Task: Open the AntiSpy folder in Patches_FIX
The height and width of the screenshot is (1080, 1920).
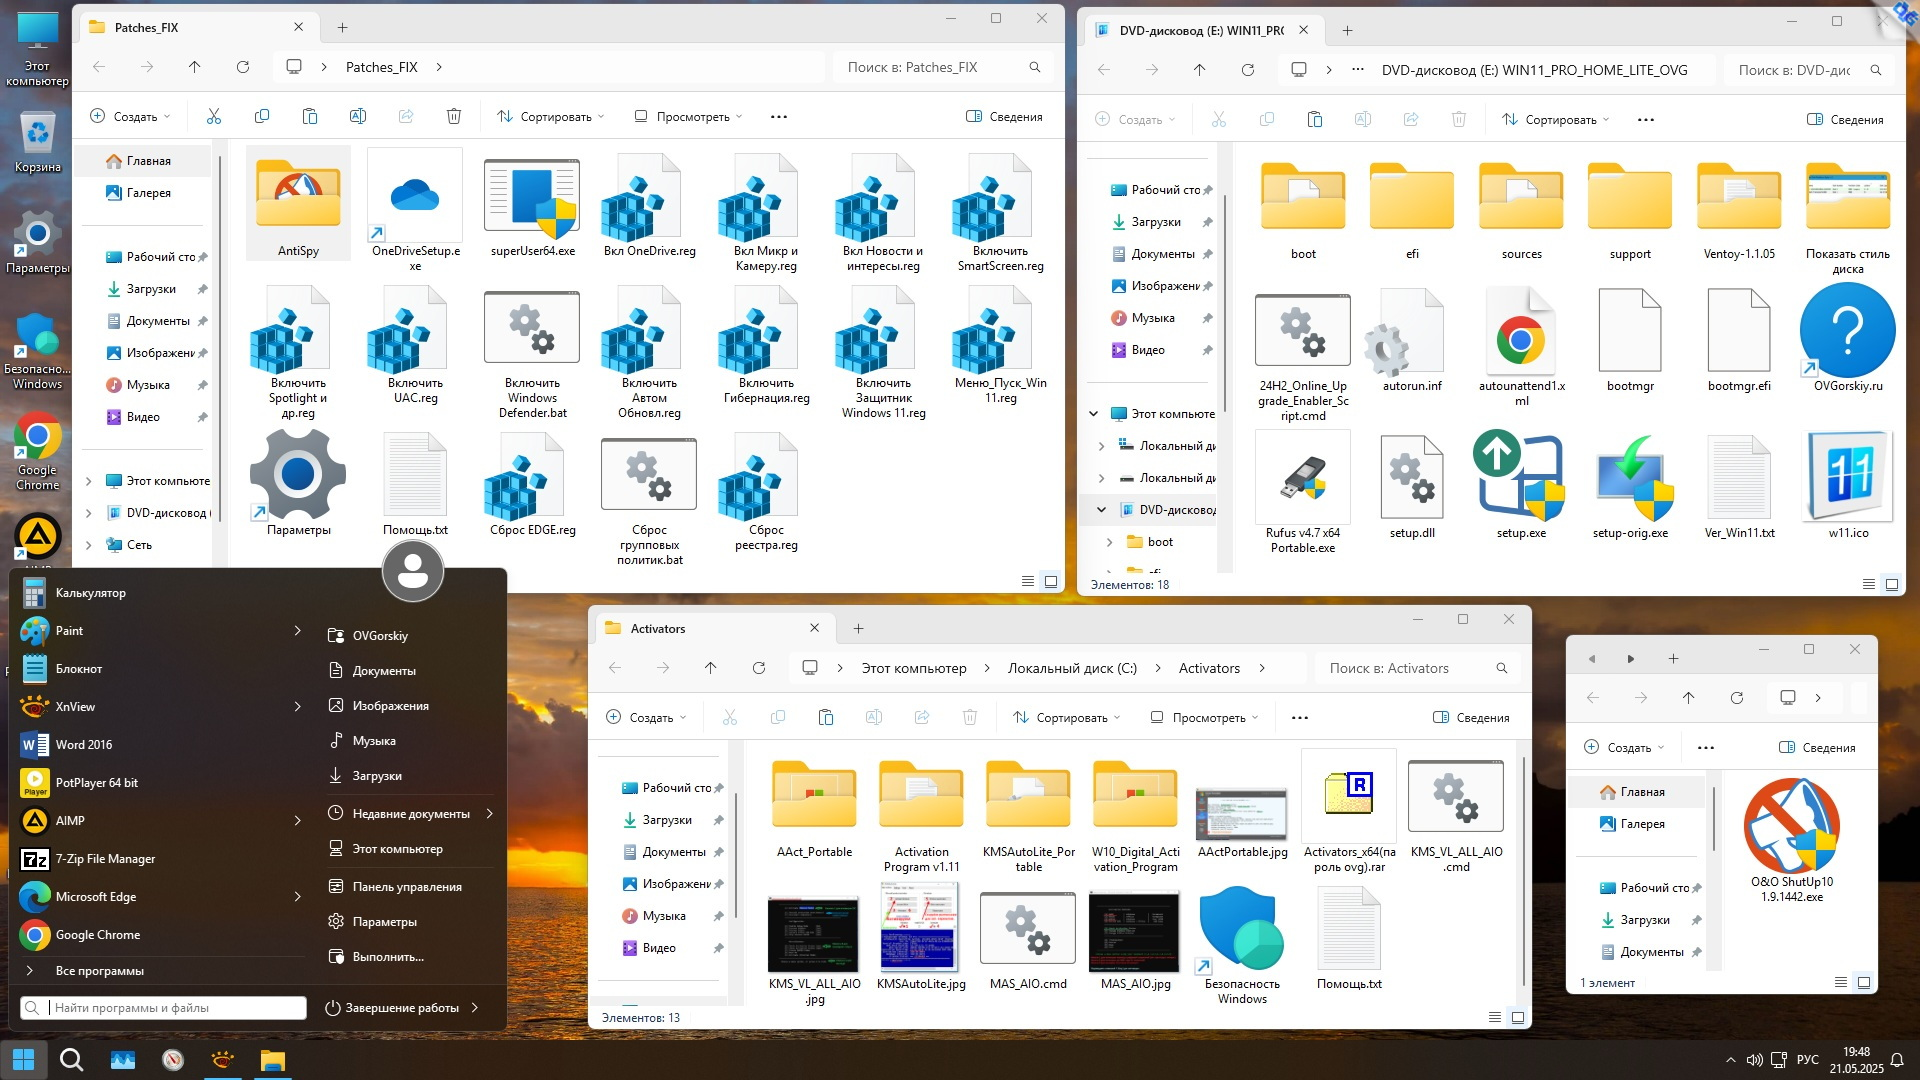Action: pos(298,199)
